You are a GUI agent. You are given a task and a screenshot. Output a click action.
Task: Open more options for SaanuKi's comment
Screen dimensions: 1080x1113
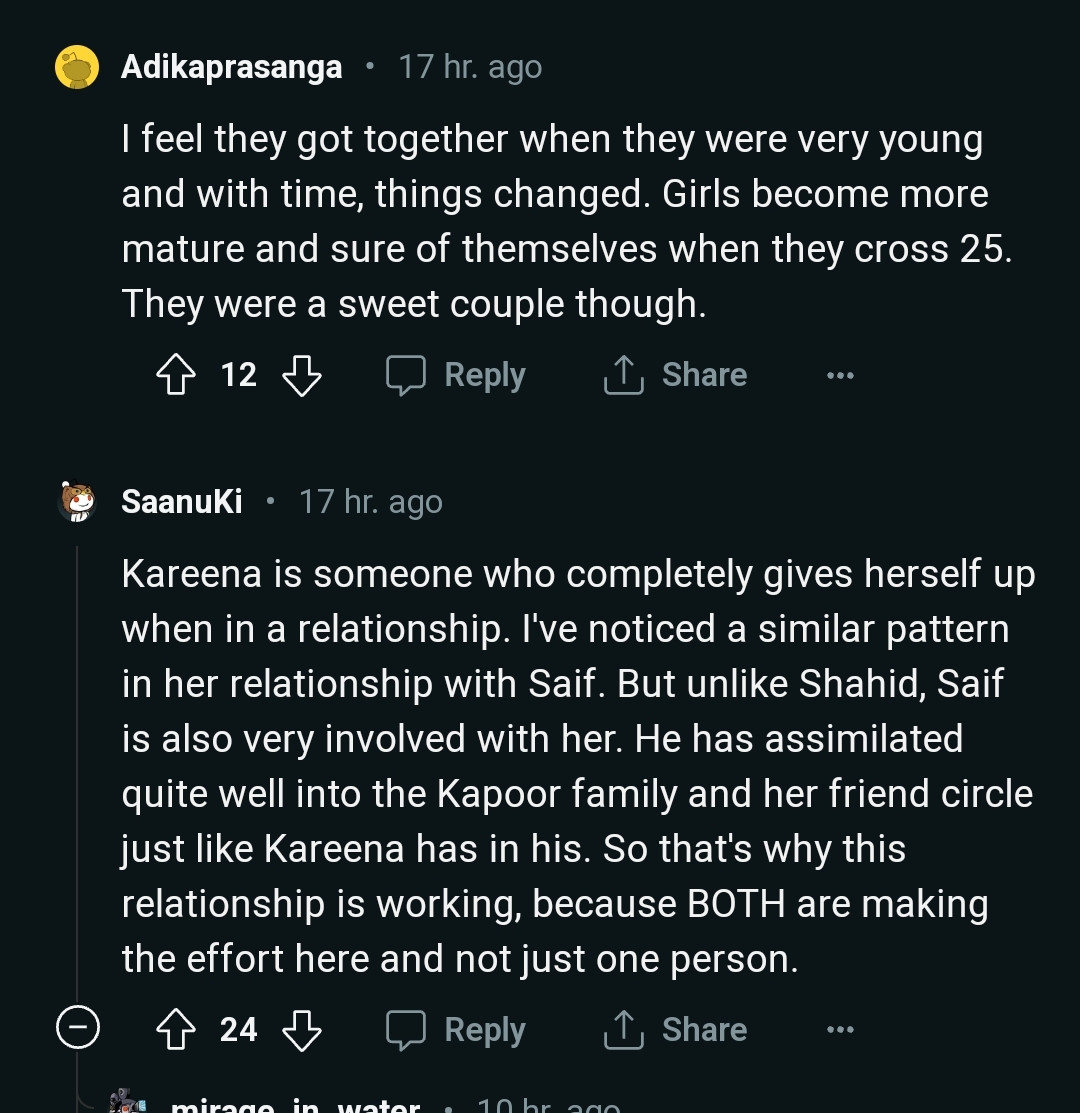click(840, 1030)
